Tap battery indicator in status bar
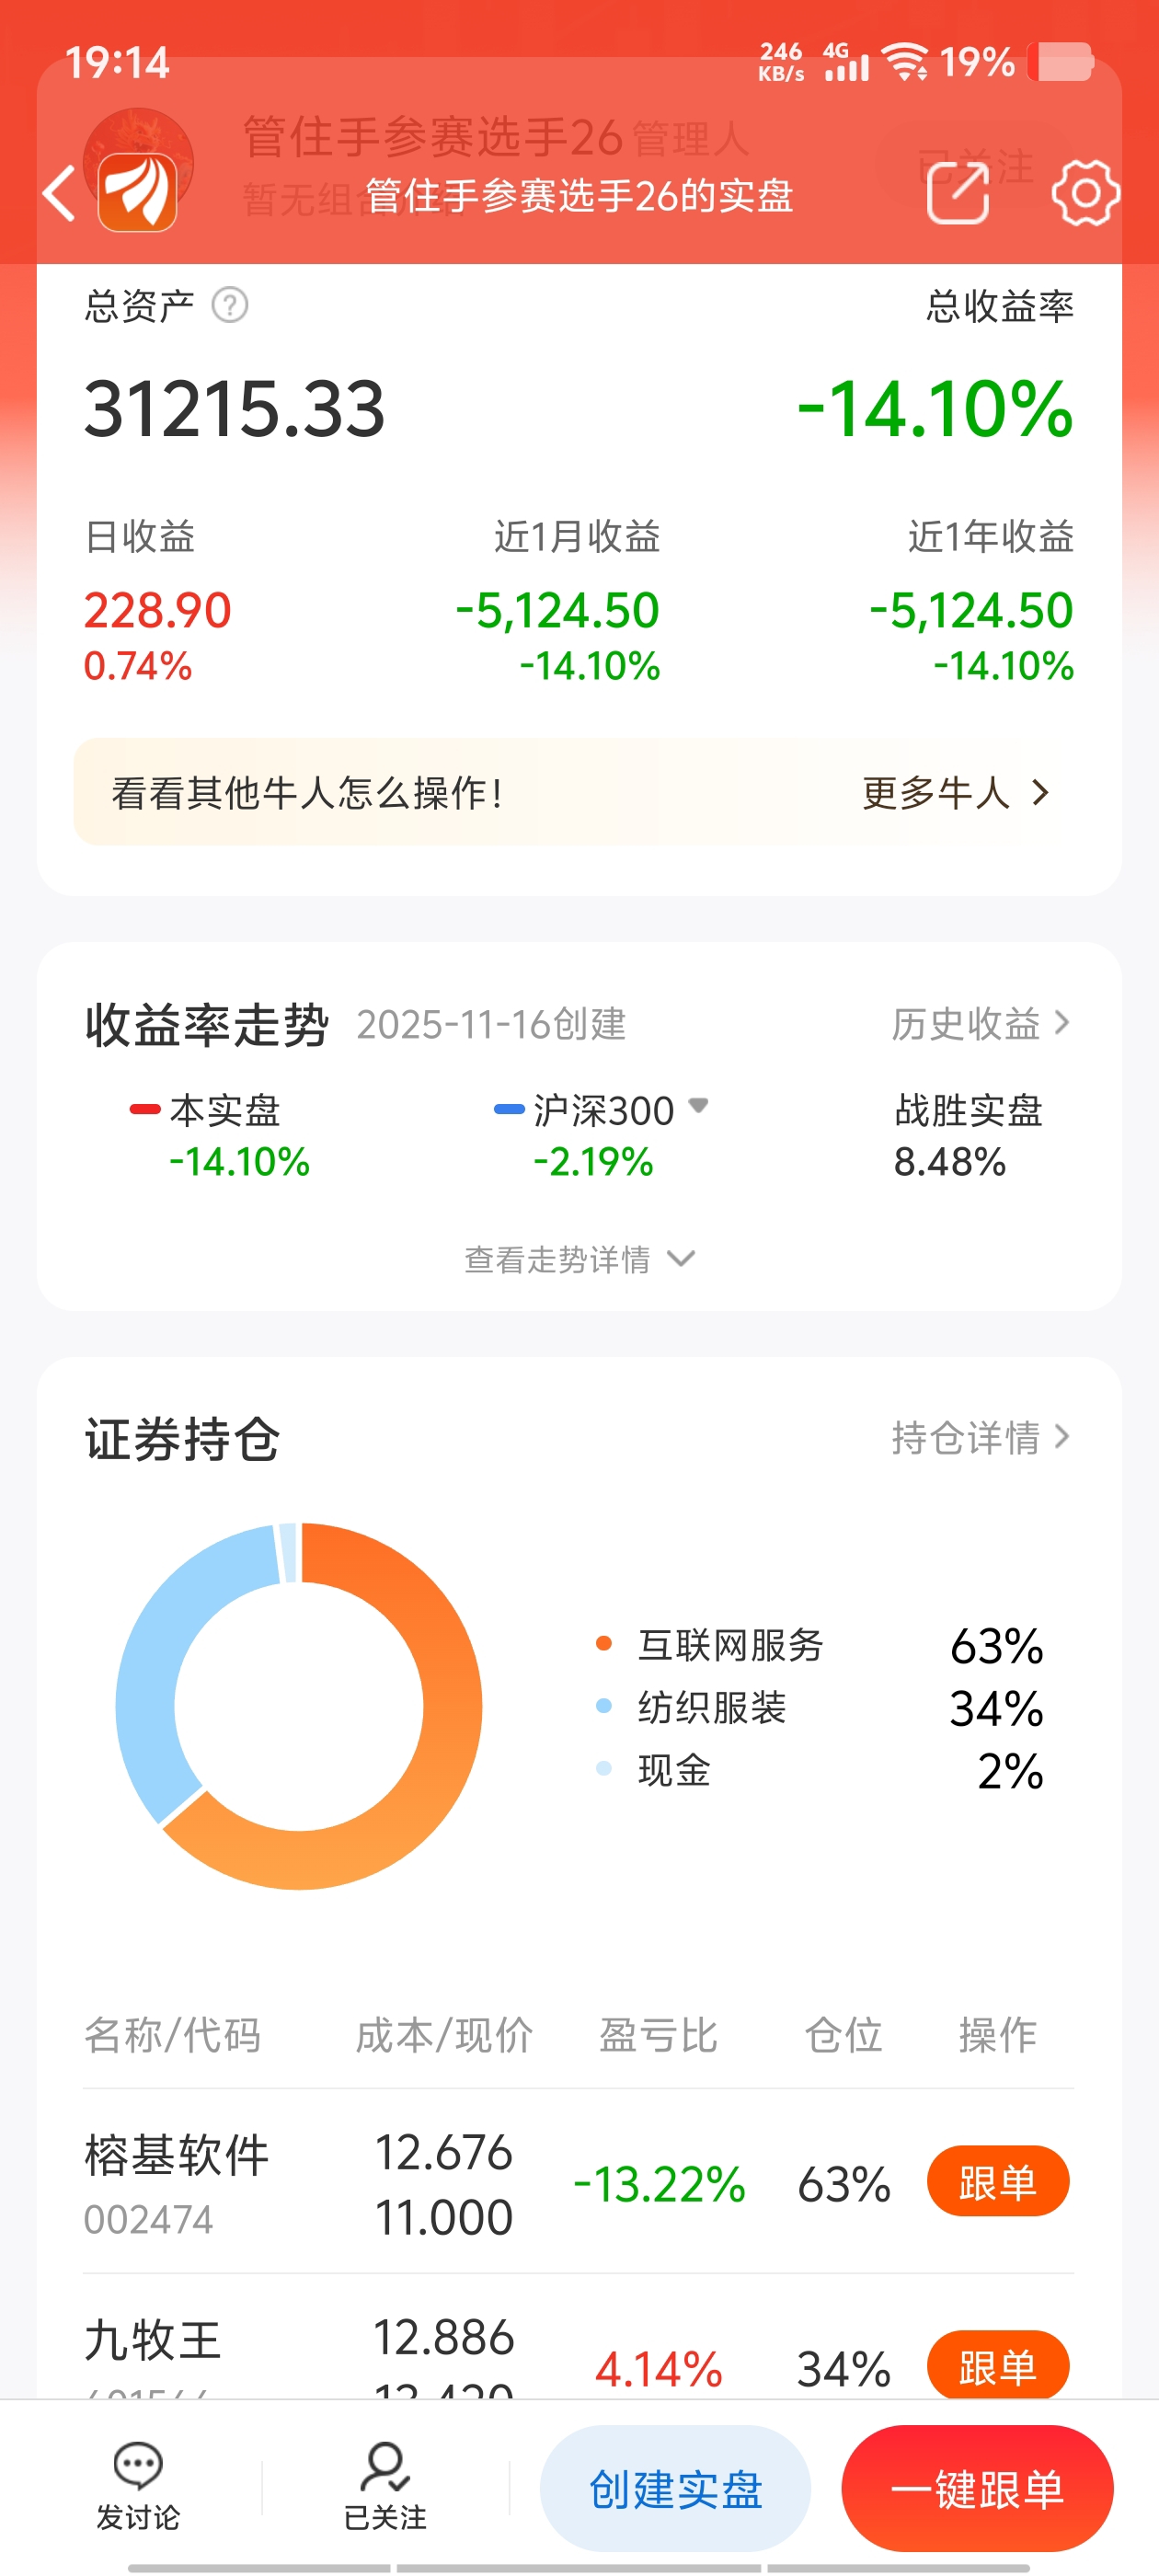This screenshot has width=1159, height=2576. (1064, 62)
